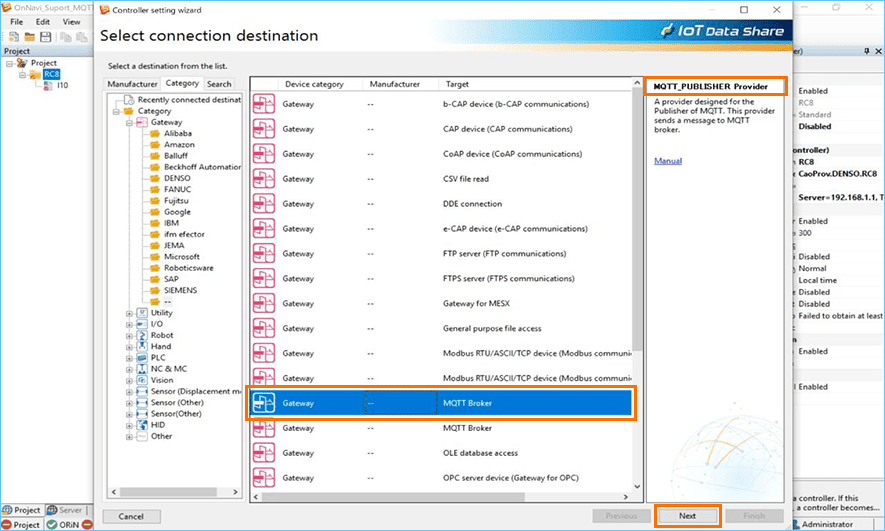885x531 pixels.
Task: Click the HID category icon in tree
Action: (x=142, y=425)
